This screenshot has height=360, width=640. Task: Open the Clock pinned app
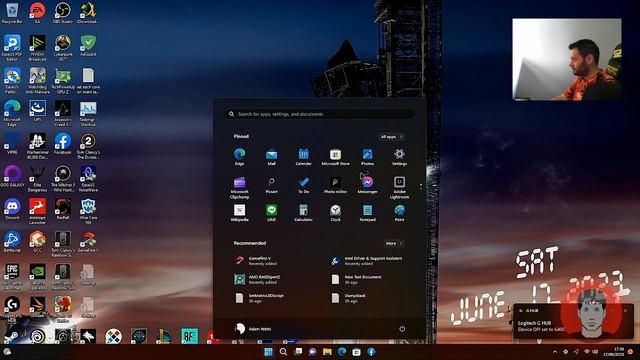click(336, 213)
